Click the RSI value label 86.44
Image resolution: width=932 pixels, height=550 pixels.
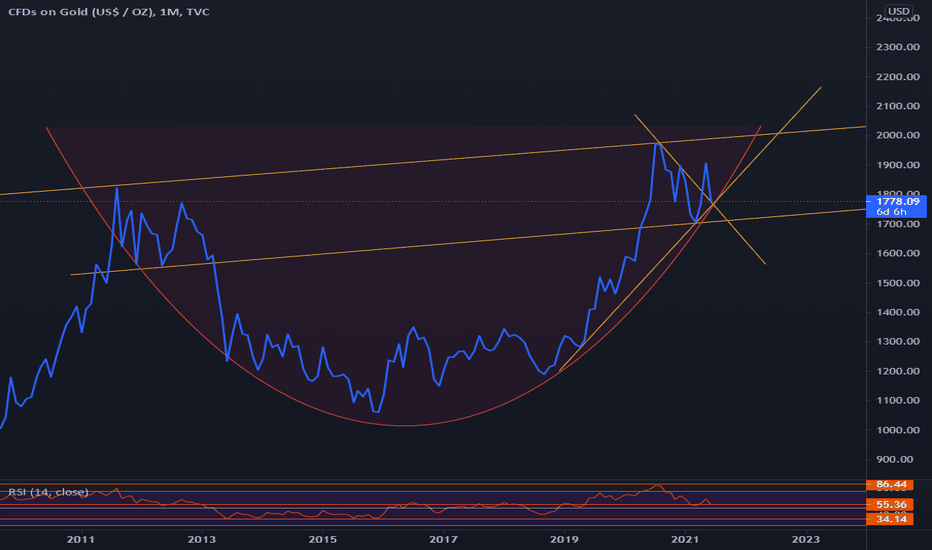(x=891, y=485)
